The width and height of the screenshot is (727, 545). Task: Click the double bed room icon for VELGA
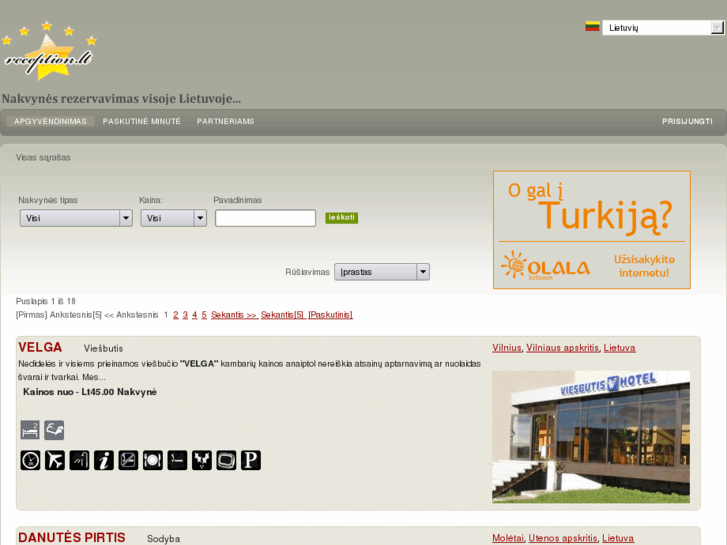[x=30, y=430]
